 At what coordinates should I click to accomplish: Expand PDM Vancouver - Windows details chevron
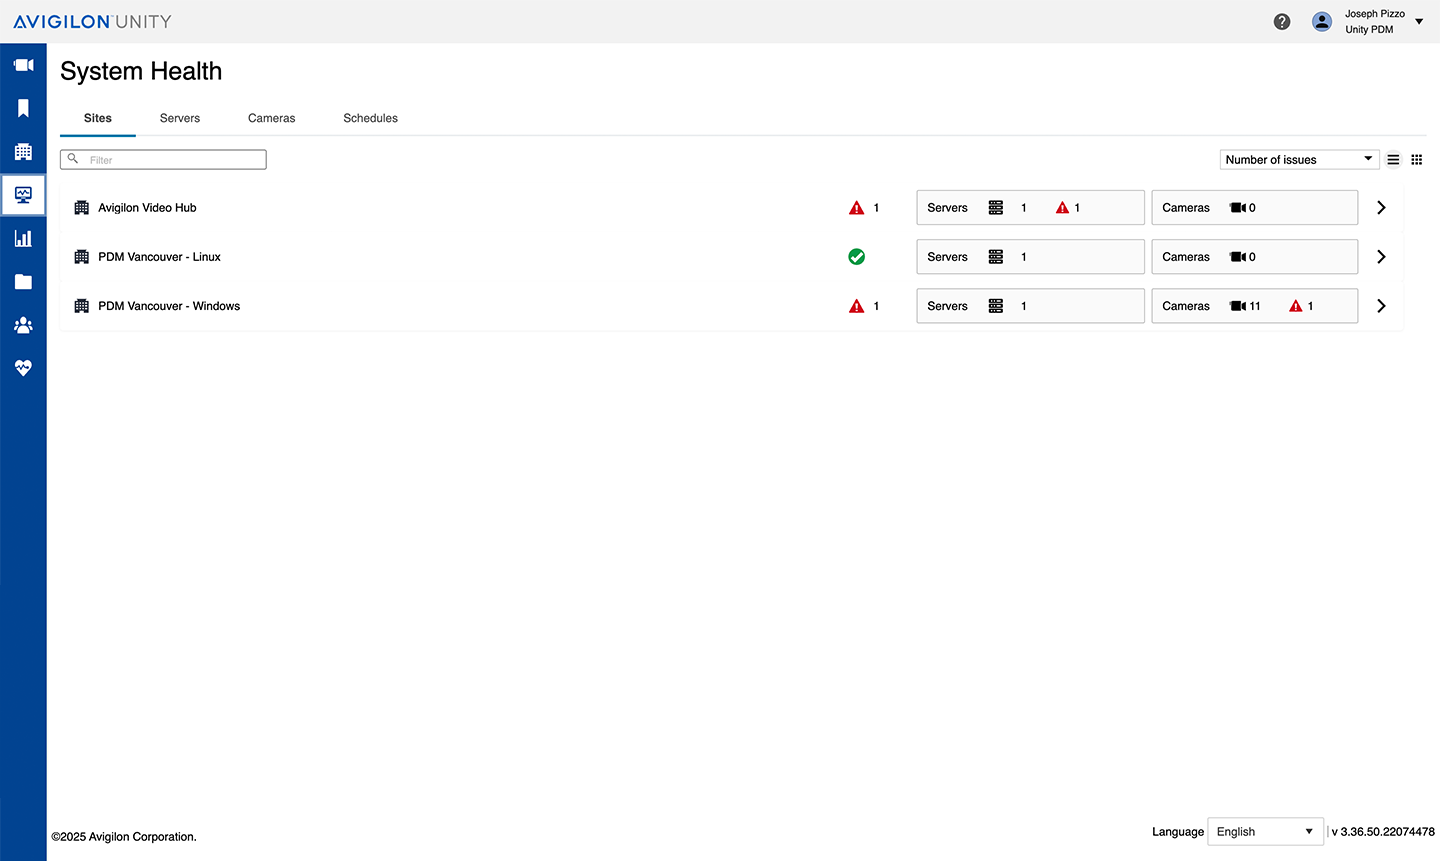(x=1381, y=306)
